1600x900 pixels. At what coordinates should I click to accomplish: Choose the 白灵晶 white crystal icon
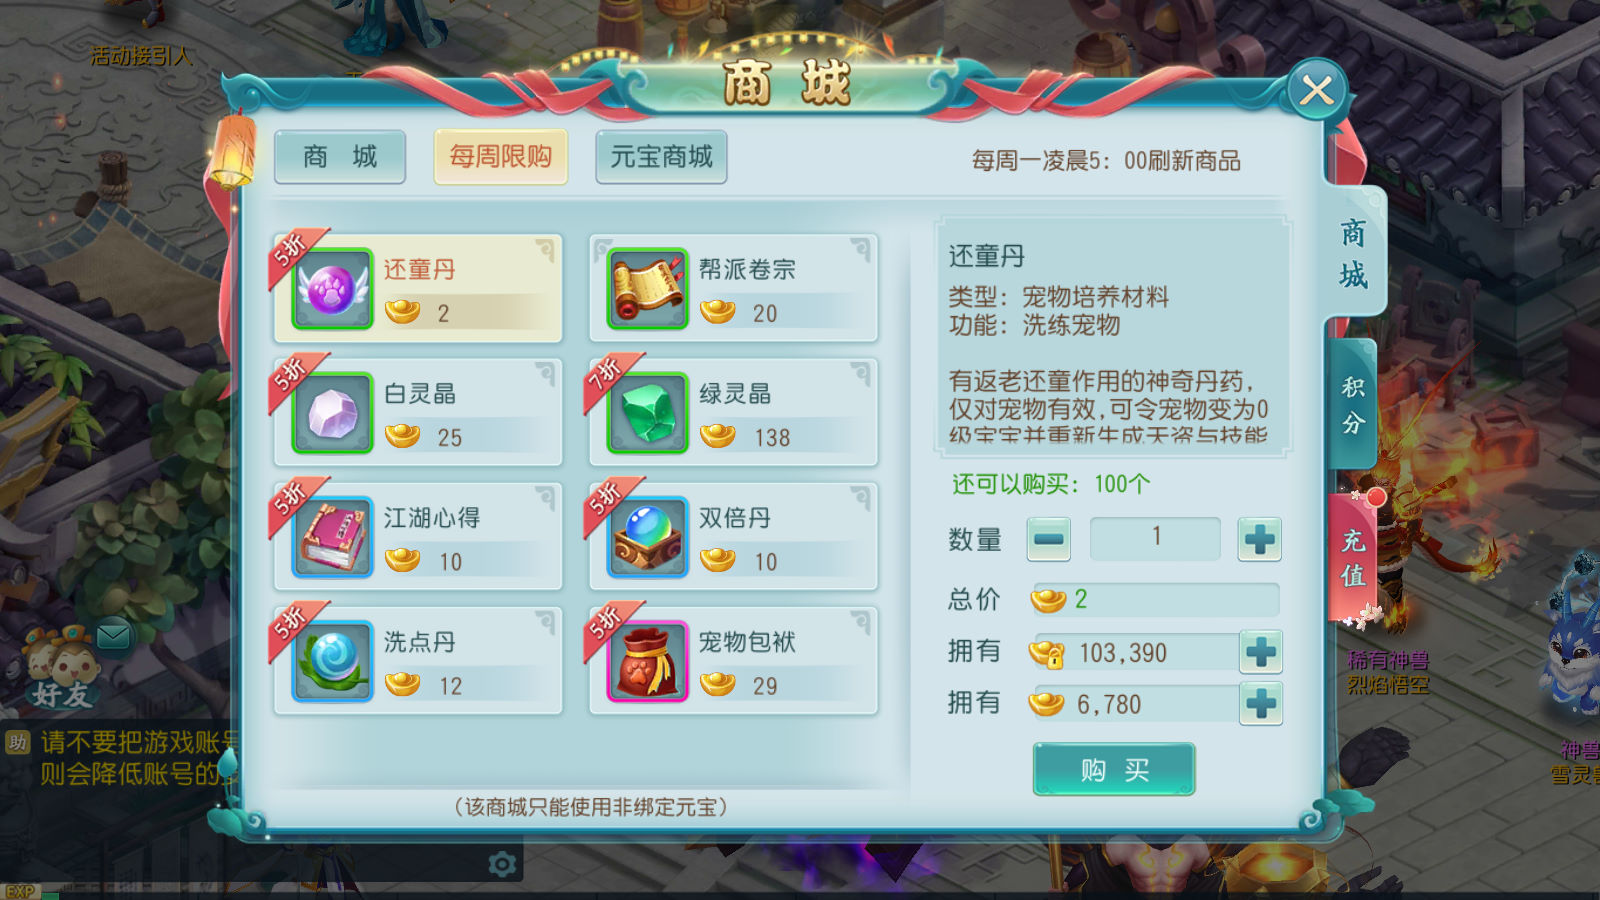point(332,413)
